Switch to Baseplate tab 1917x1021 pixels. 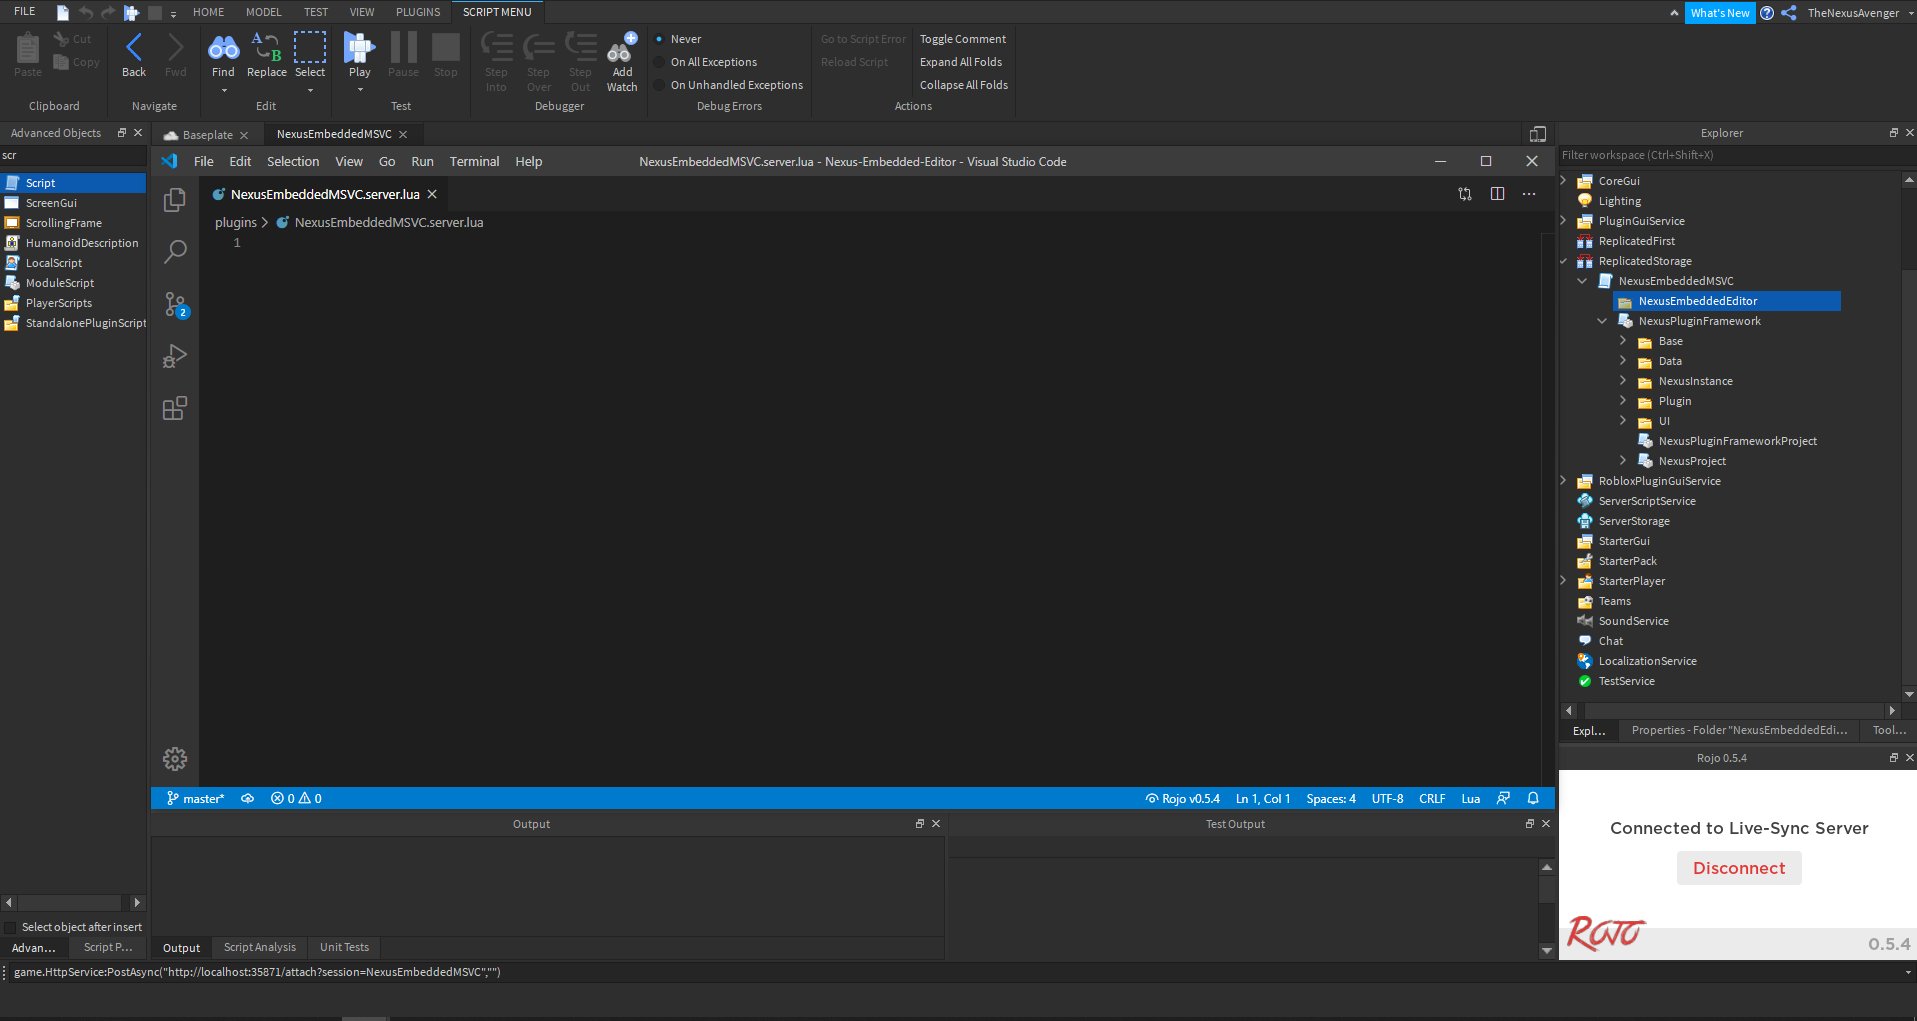click(207, 134)
